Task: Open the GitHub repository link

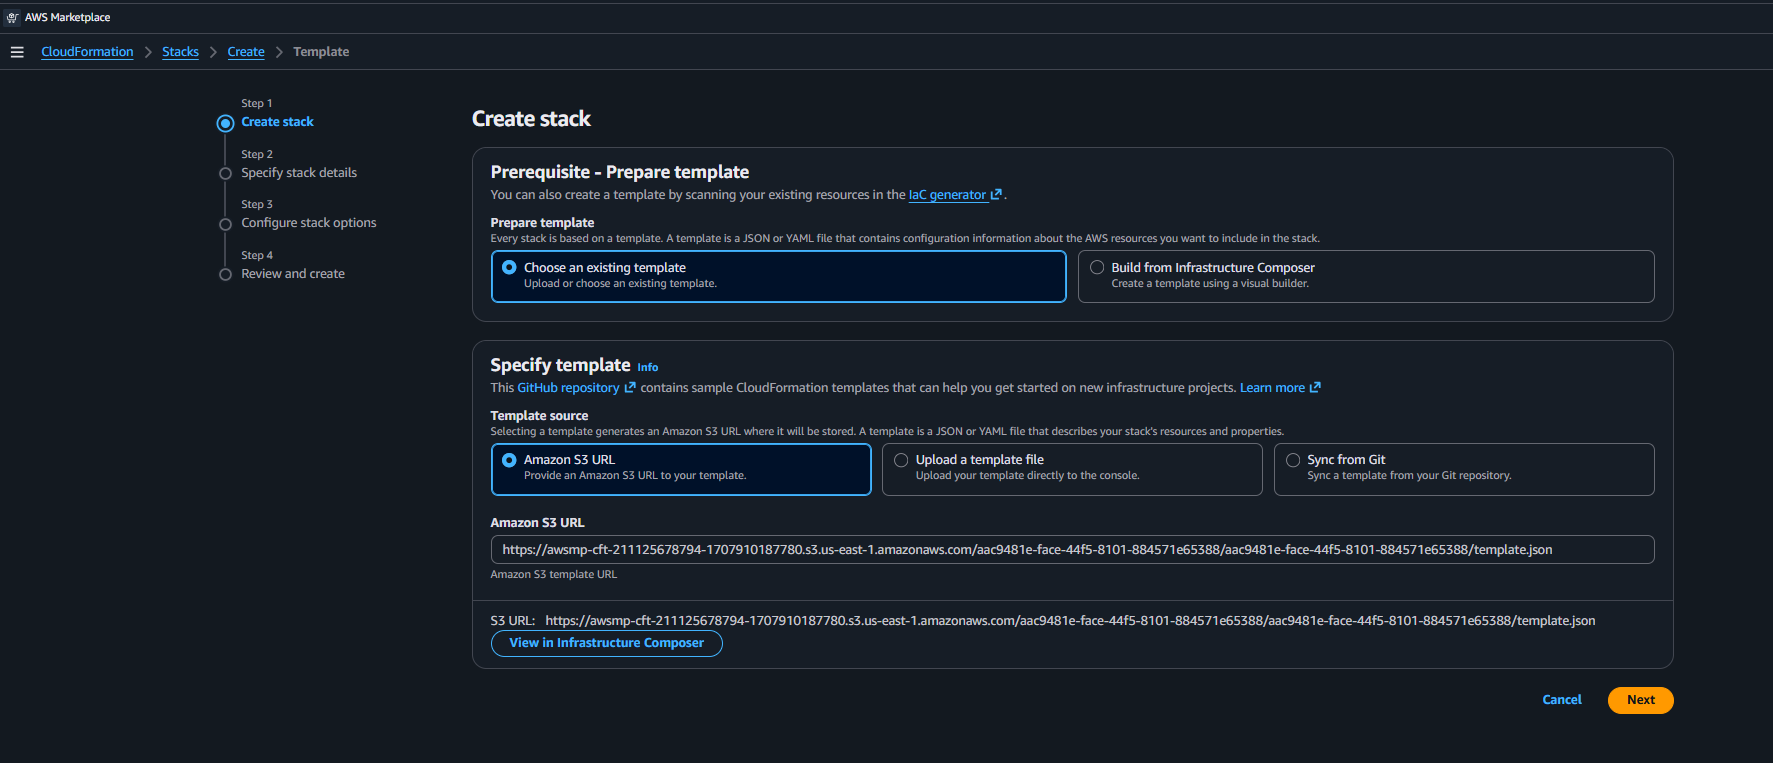Action: click(568, 388)
